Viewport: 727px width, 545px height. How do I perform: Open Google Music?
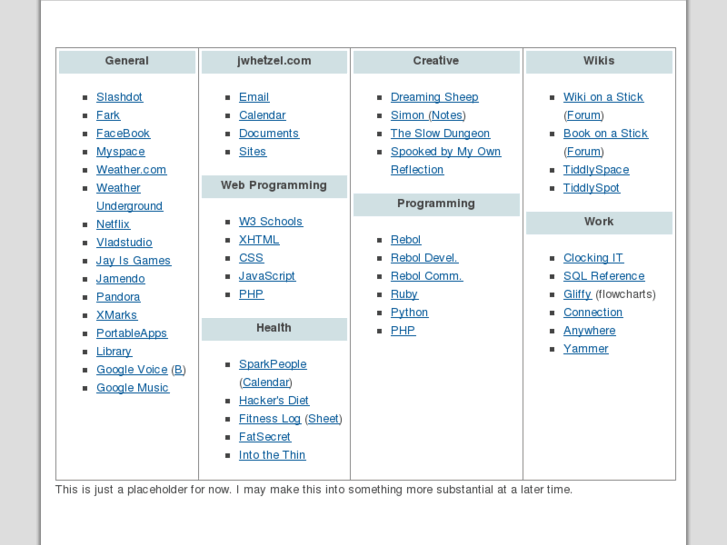tap(133, 388)
